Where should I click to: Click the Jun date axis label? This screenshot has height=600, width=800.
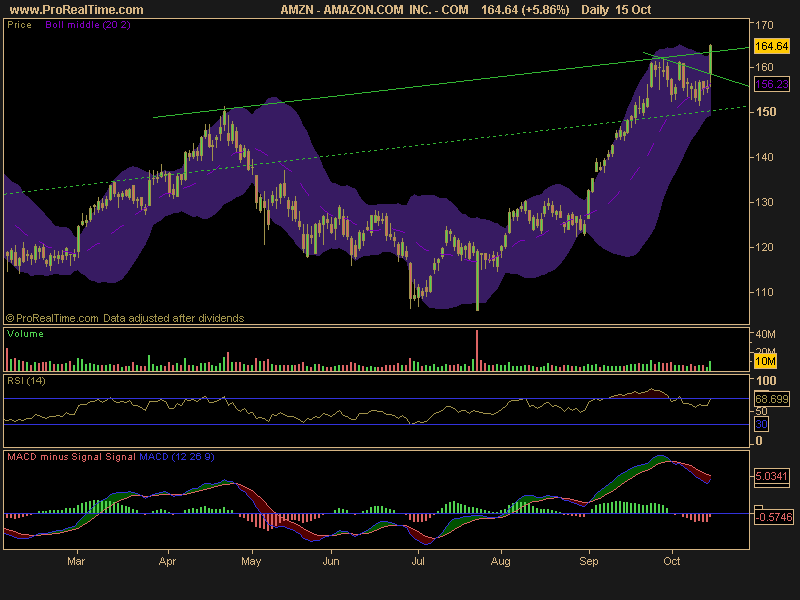331,561
